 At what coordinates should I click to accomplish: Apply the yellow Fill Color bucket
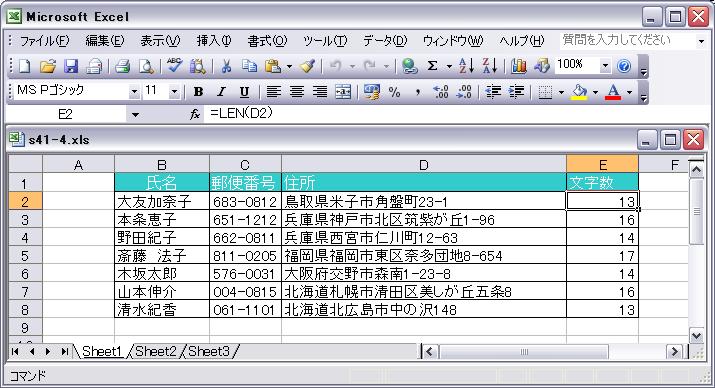[579, 92]
